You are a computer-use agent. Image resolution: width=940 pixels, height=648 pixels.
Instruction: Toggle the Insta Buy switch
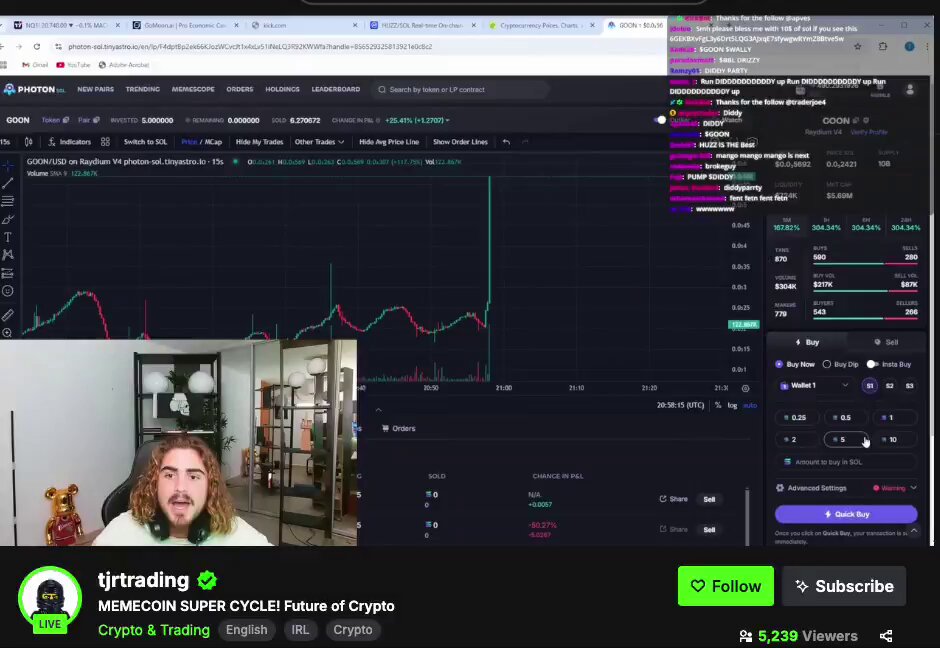point(872,364)
